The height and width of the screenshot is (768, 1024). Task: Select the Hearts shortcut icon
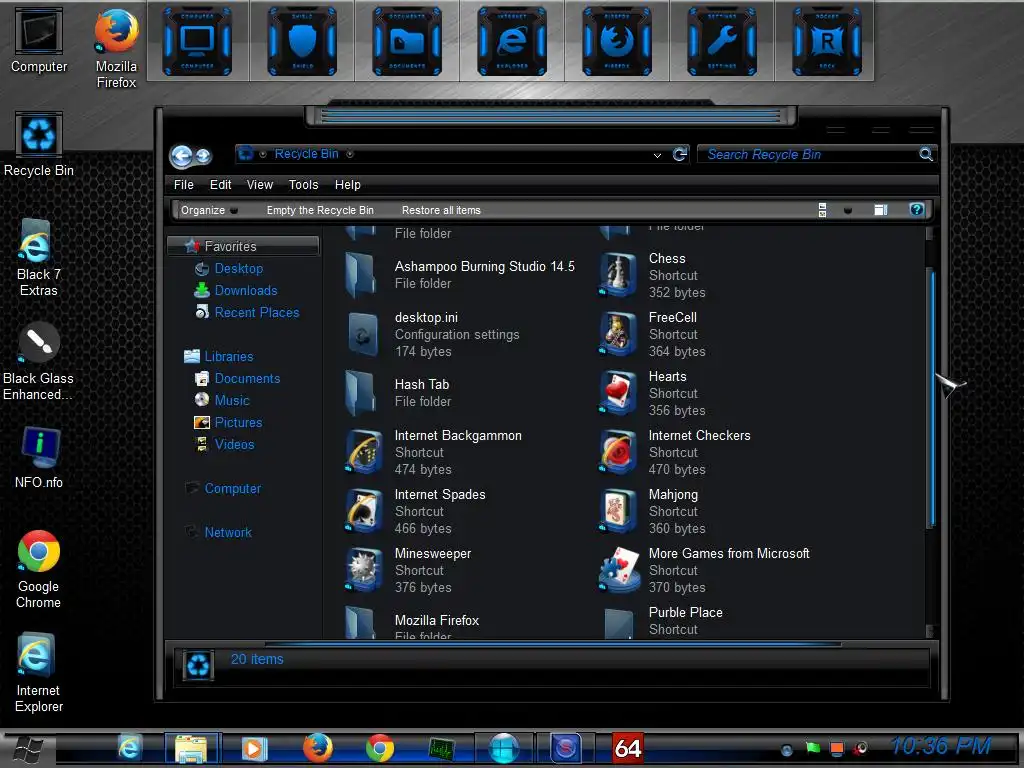tap(617, 393)
